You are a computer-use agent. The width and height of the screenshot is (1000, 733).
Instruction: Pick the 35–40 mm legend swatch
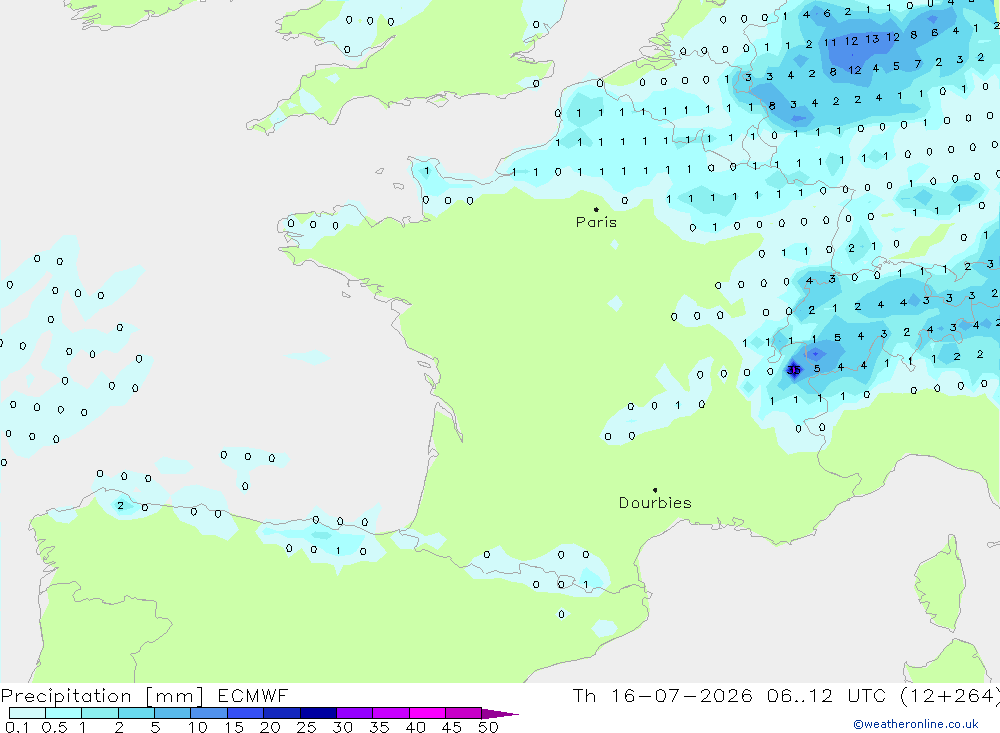click(390, 713)
